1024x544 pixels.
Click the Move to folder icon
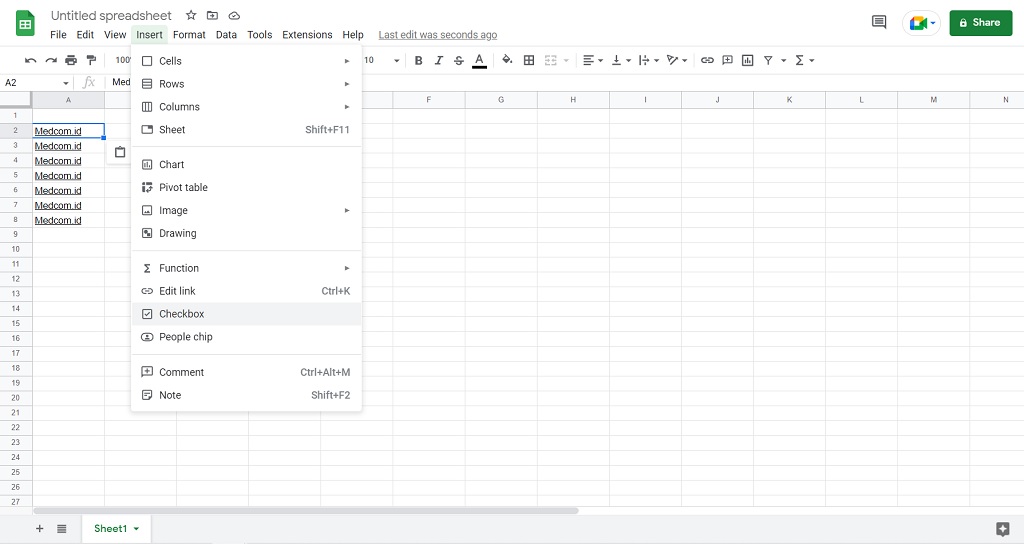click(212, 15)
